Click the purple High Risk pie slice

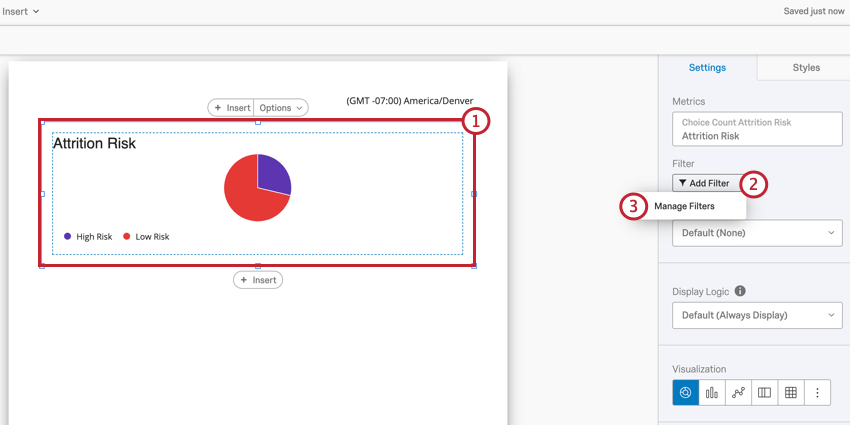[x=272, y=173]
